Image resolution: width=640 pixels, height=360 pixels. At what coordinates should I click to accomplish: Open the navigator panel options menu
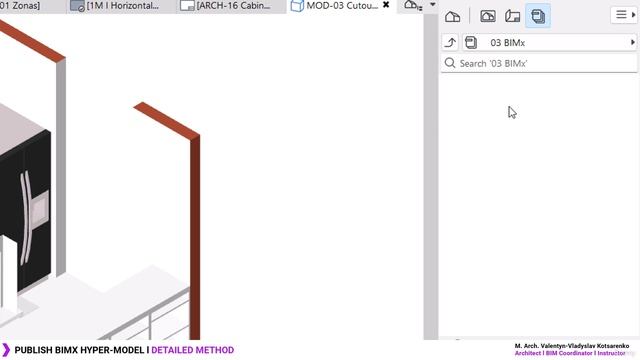624,15
